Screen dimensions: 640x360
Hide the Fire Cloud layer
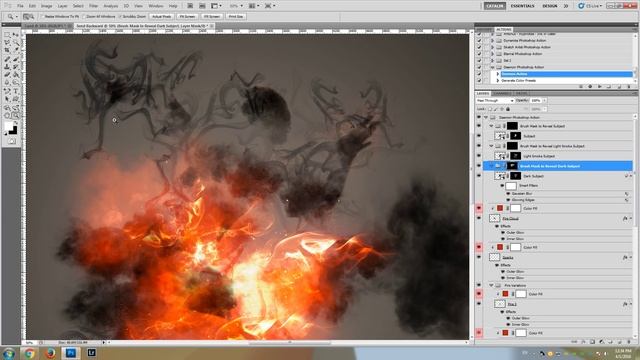[x=479, y=218]
